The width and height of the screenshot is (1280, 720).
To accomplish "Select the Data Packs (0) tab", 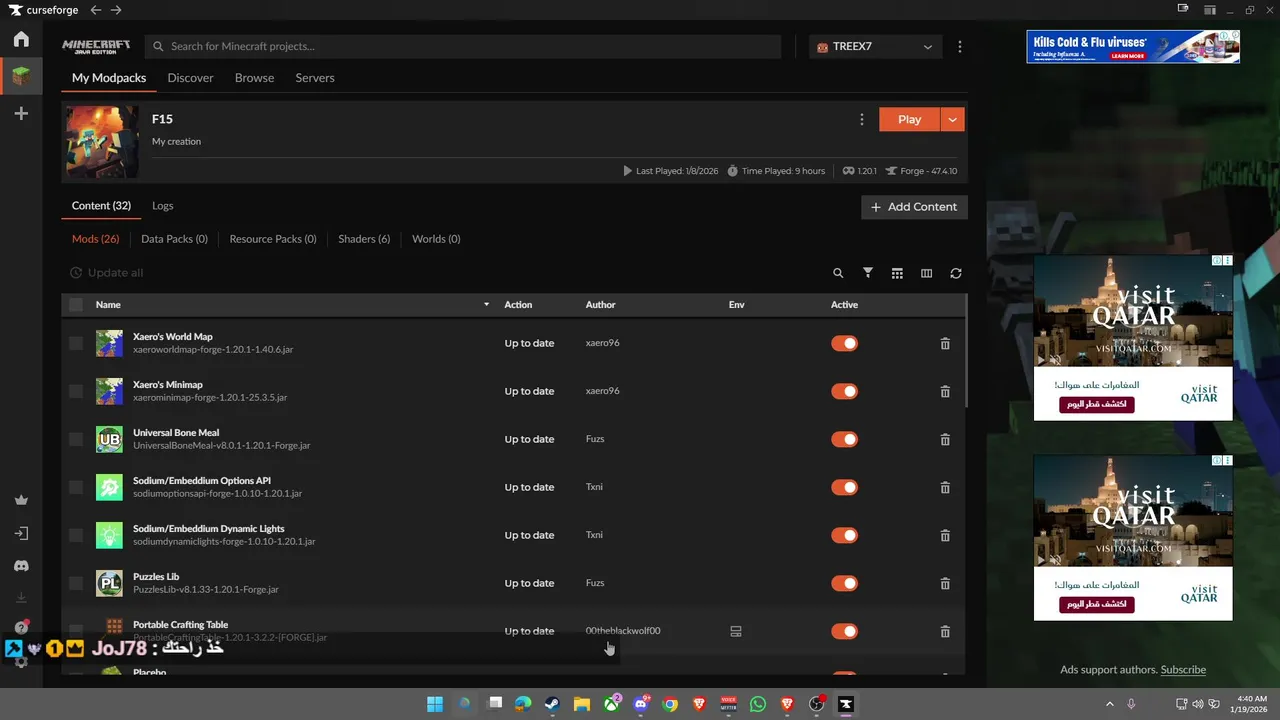I will [174, 239].
